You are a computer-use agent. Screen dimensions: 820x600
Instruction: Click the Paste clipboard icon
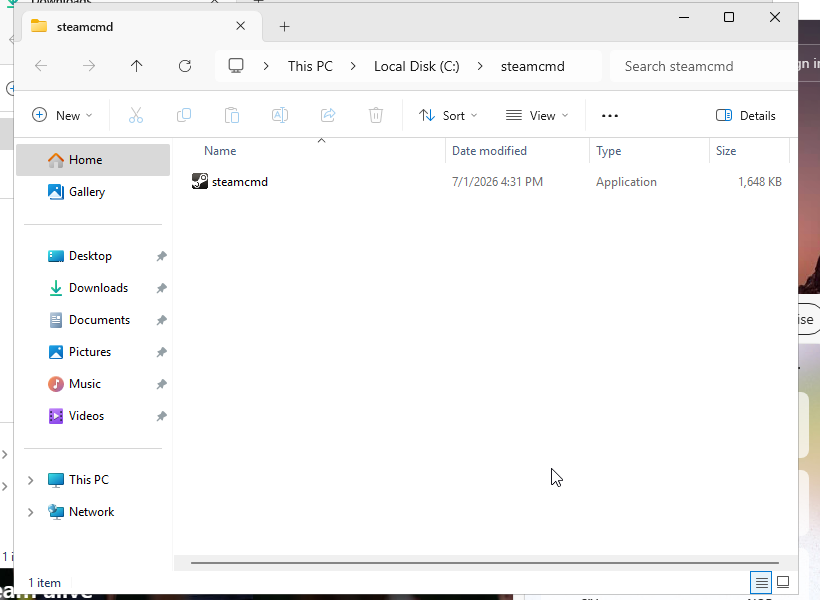coord(232,115)
